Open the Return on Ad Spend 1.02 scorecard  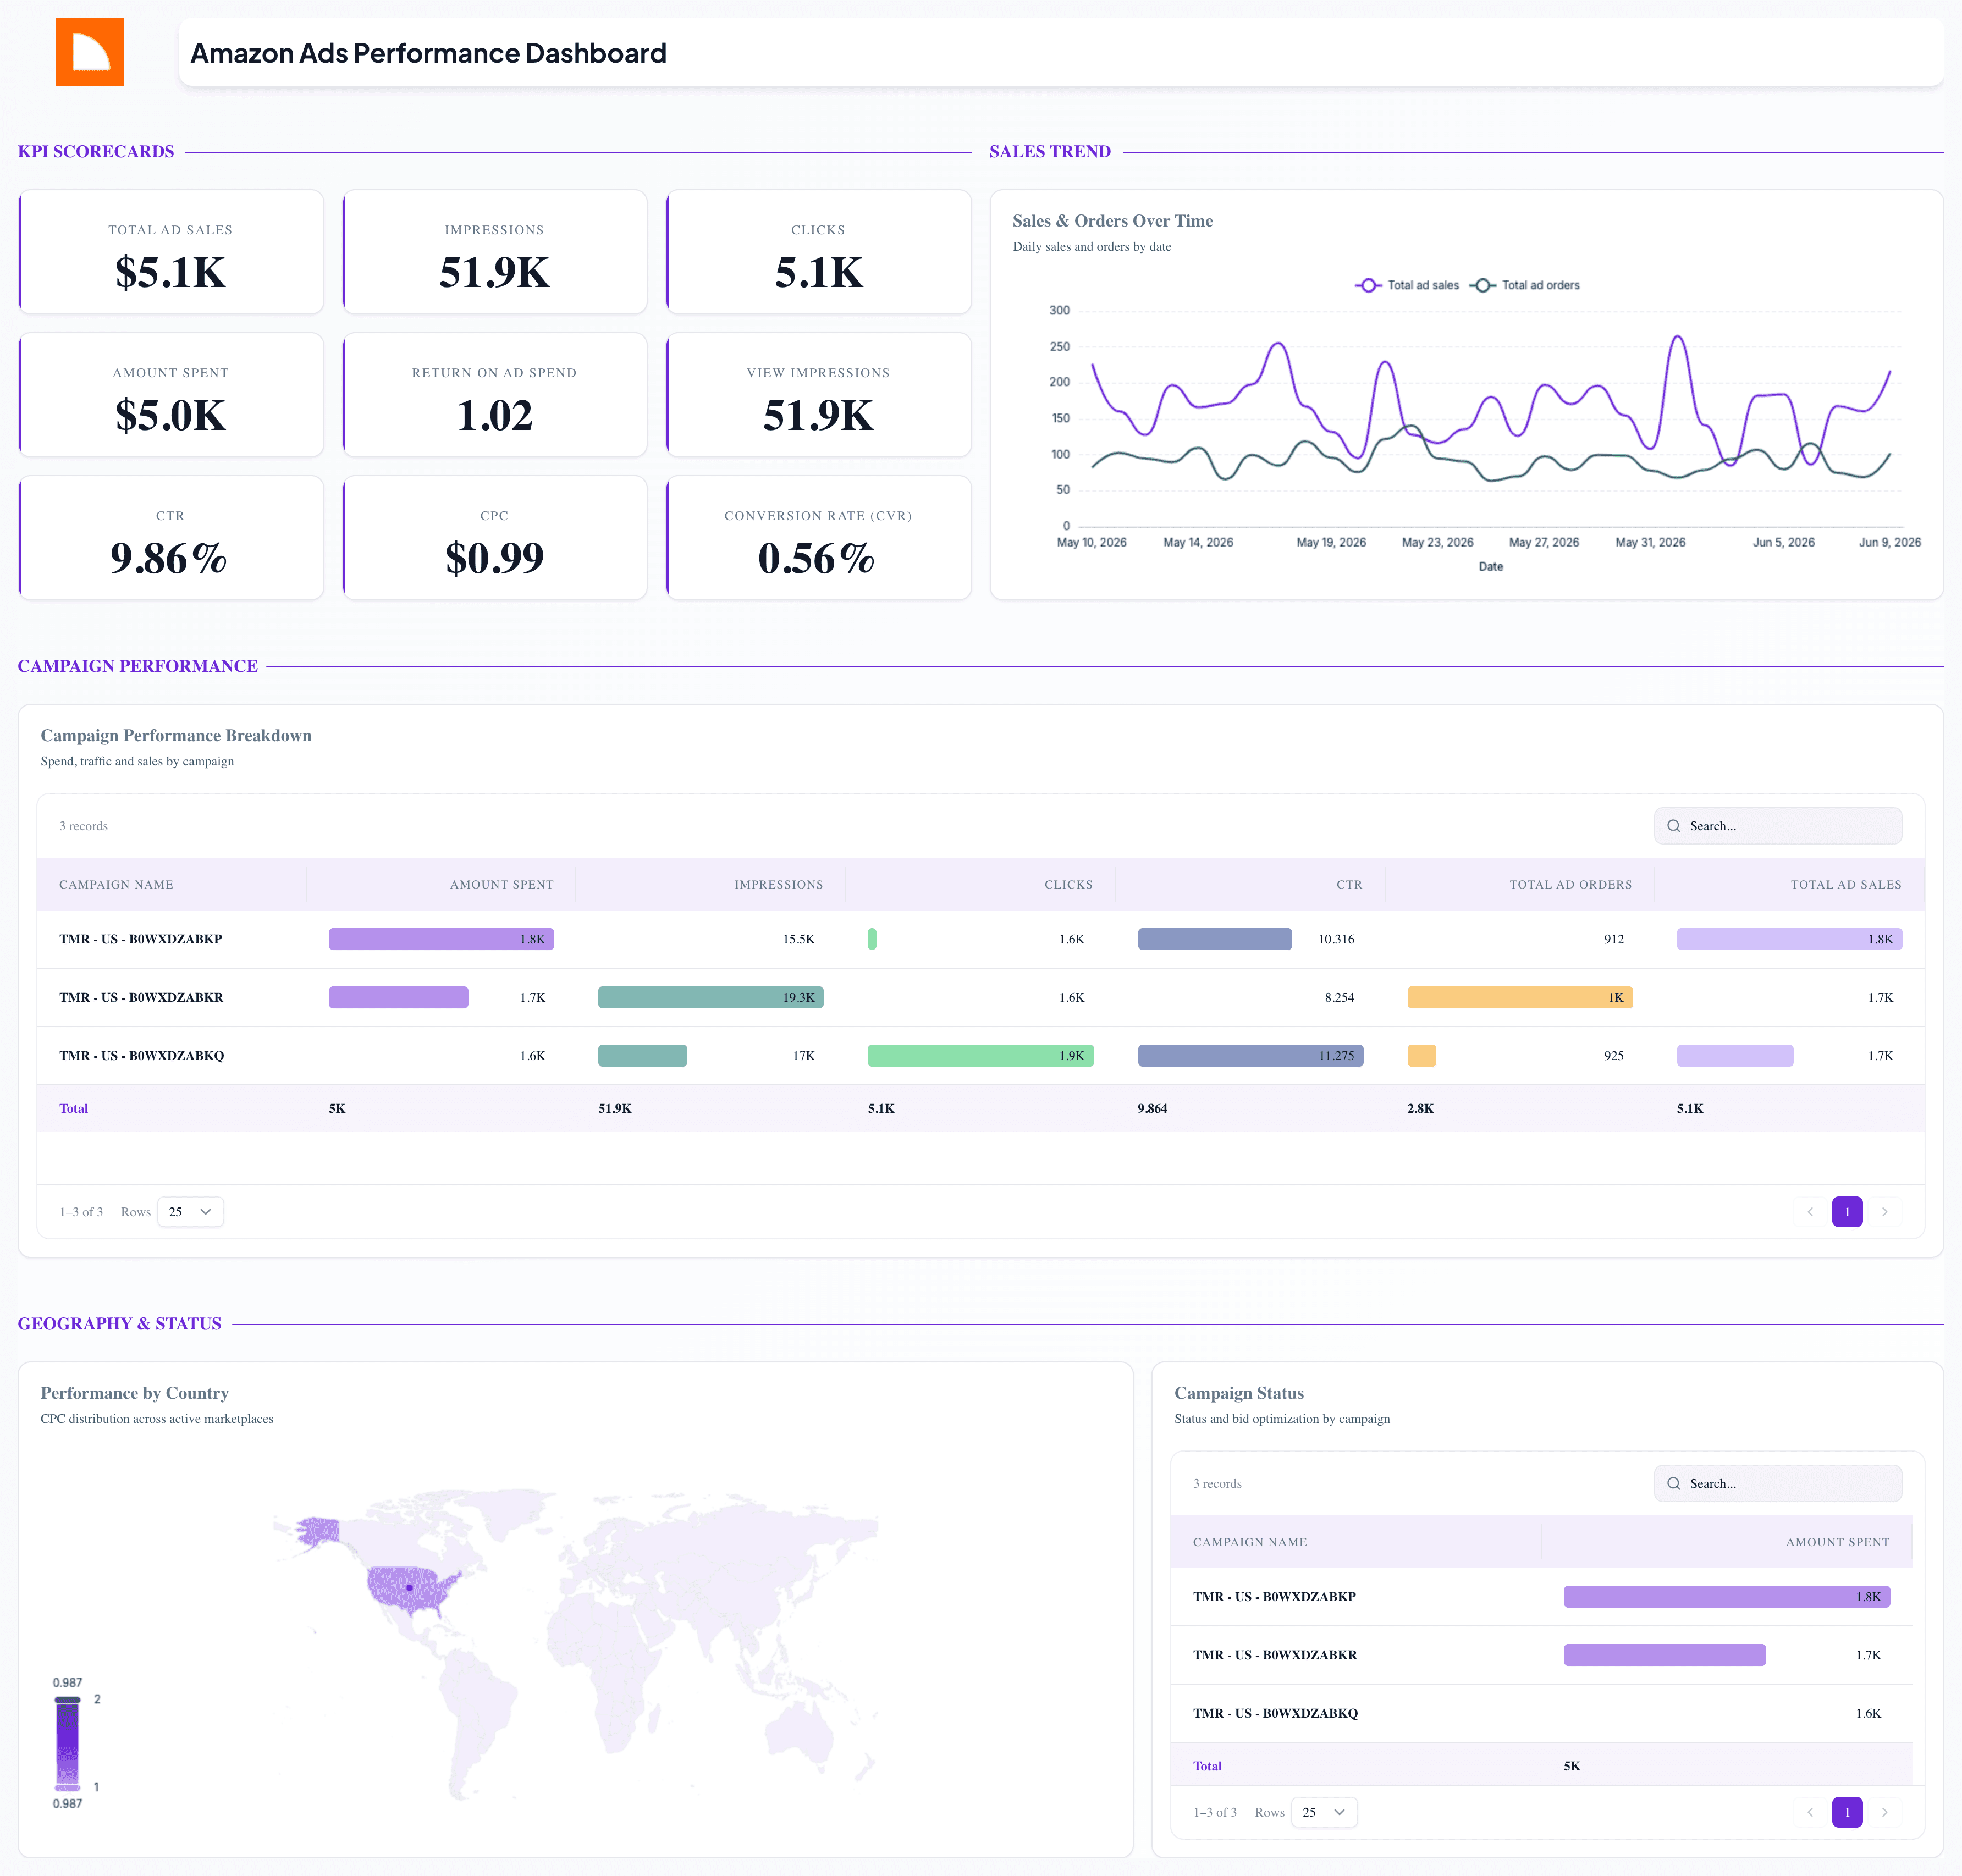point(495,395)
